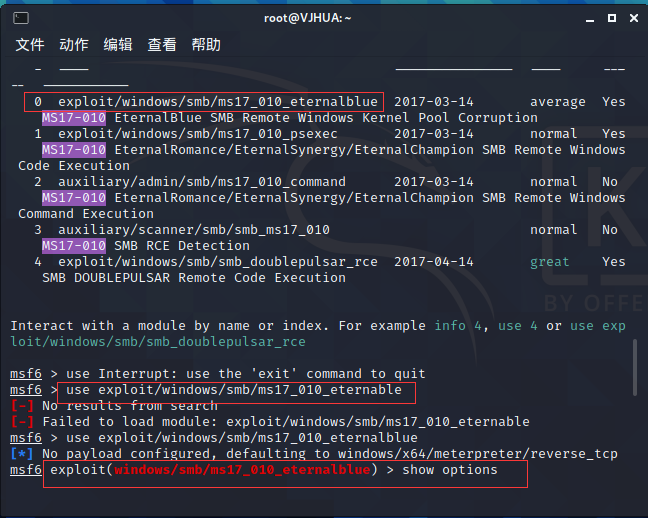Open the 动作 menu
The width and height of the screenshot is (648, 518).
click(x=74, y=45)
